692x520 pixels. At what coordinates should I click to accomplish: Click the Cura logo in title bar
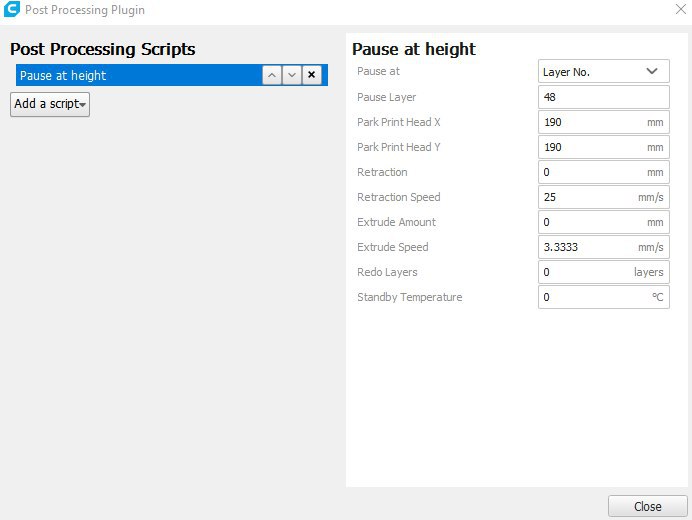tap(12, 10)
